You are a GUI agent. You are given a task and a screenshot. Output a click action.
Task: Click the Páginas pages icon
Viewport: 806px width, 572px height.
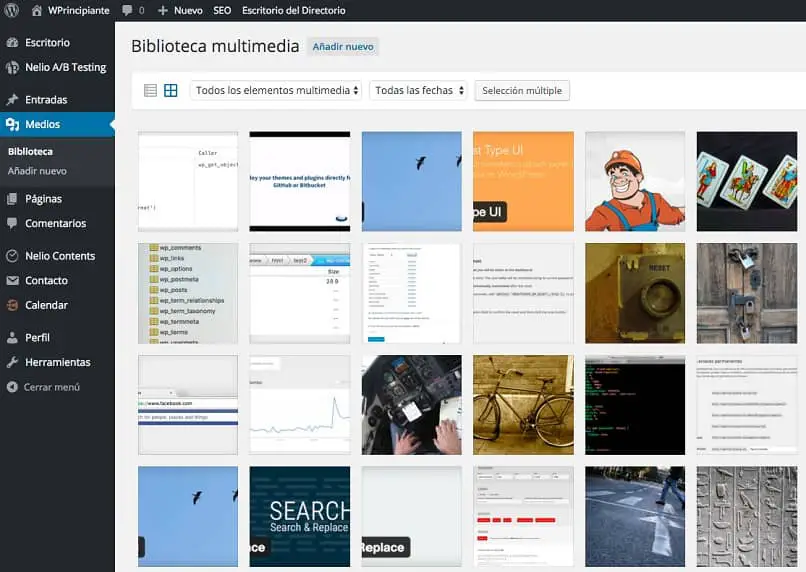click(12, 199)
